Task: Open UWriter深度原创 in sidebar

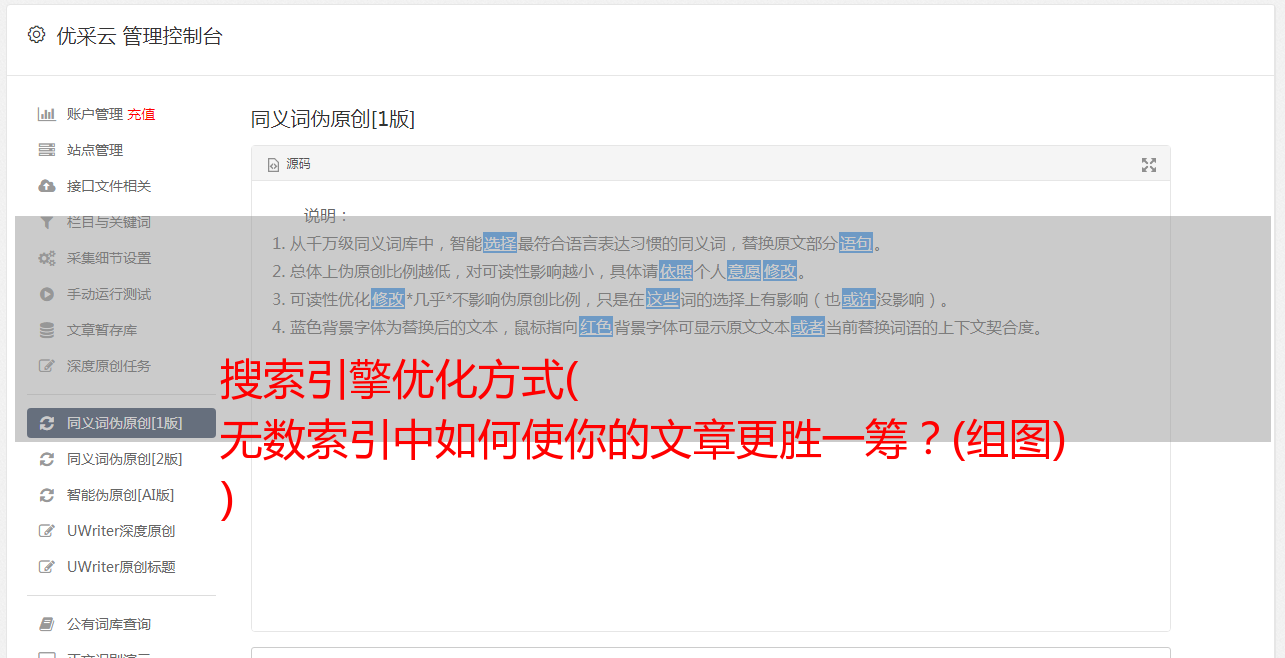Action: [x=121, y=531]
